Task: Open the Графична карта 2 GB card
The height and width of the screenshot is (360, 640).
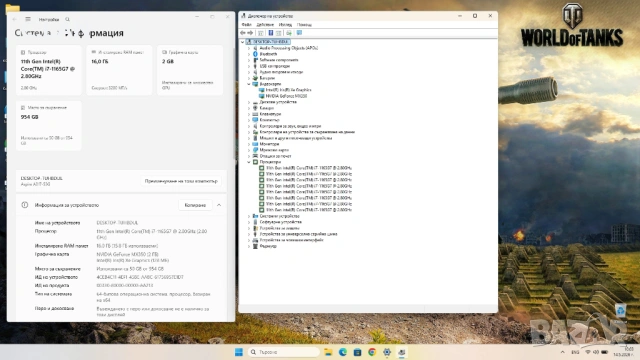Action: (190, 70)
